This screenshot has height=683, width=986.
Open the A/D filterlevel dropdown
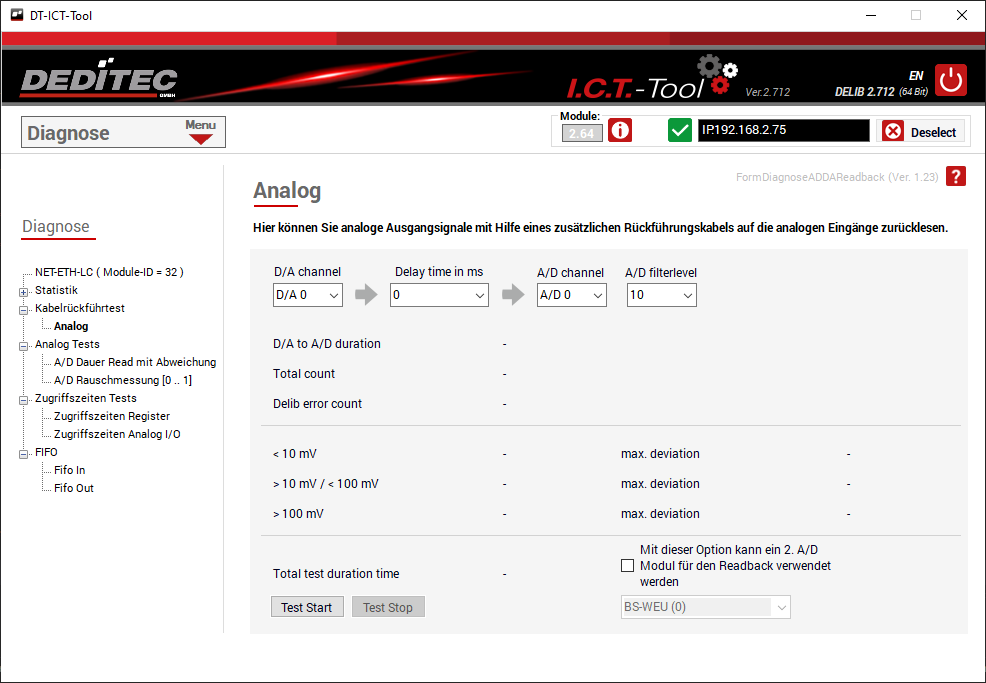(661, 295)
